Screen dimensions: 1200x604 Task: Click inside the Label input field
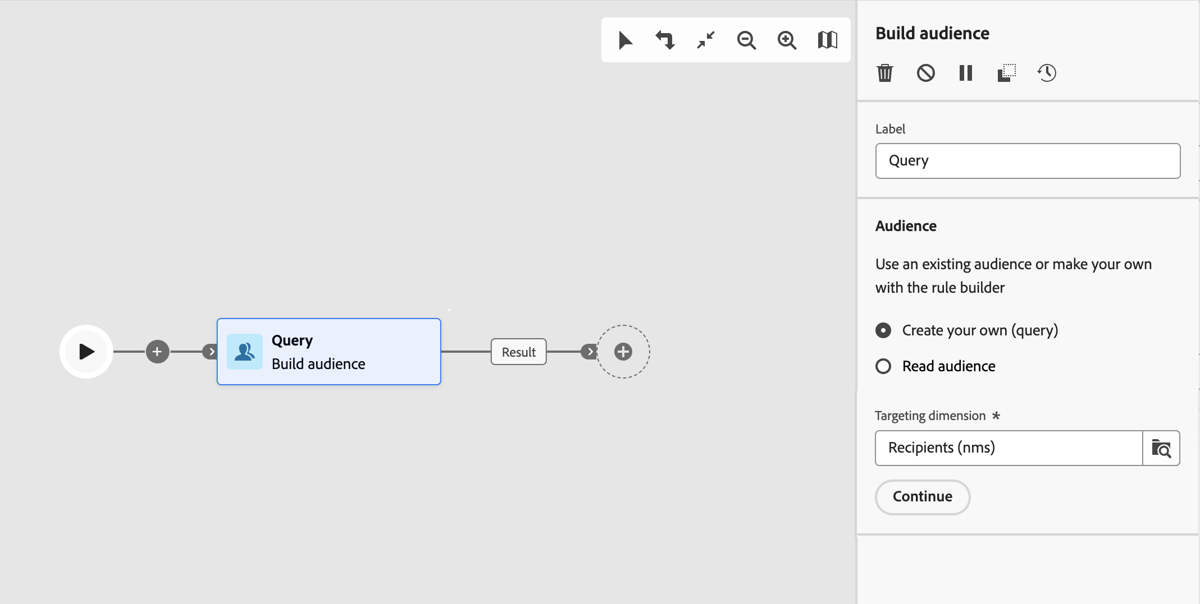pyautogui.click(x=1027, y=160)
